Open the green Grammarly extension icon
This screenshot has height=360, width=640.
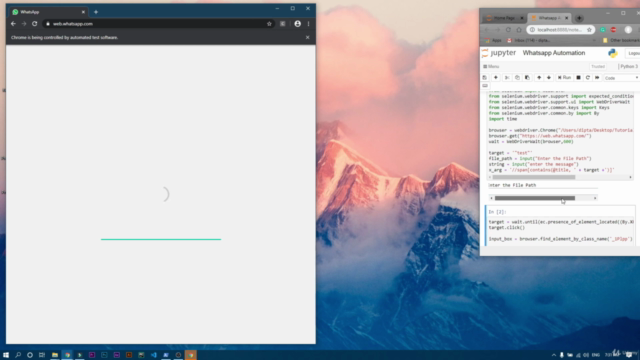[x=603, y=30]
